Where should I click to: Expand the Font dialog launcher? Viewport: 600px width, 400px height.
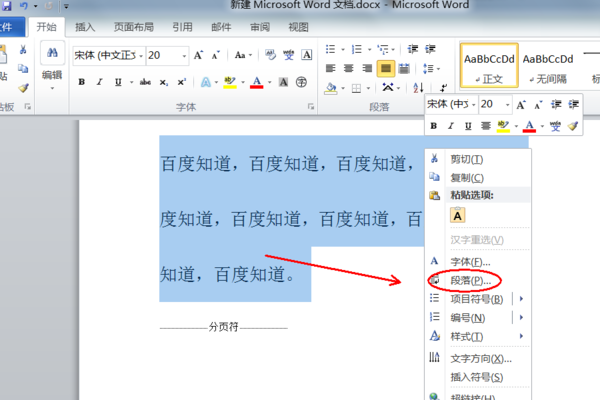pyautogui.click(x=311, y=107)
